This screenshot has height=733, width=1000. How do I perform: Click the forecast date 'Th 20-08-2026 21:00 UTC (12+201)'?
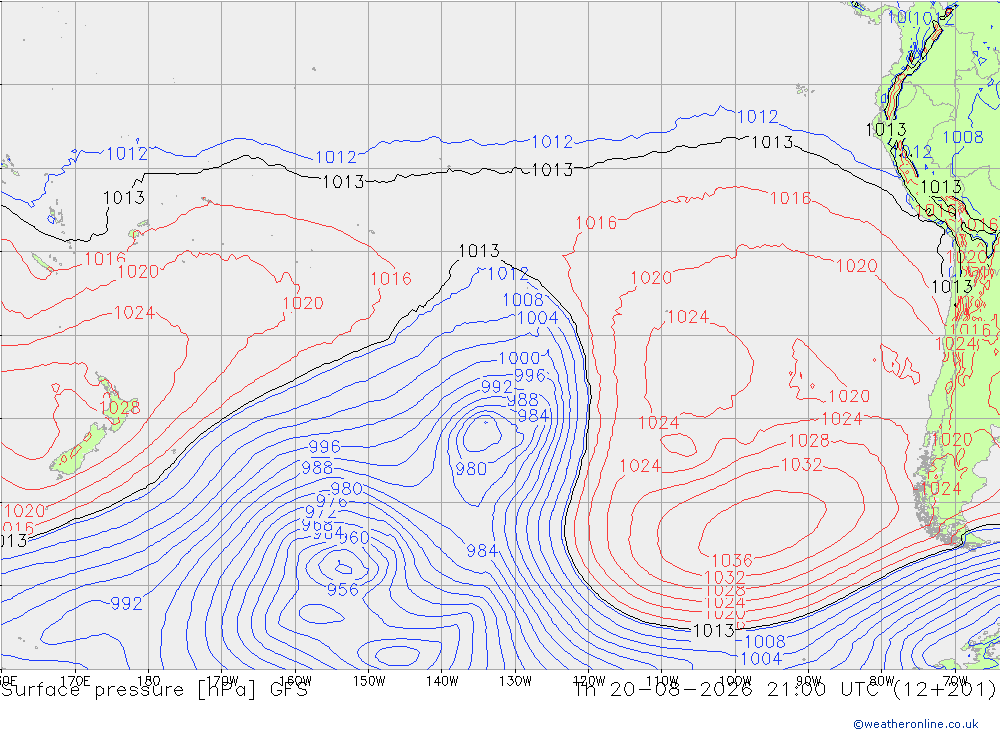[x=785, y=690]
